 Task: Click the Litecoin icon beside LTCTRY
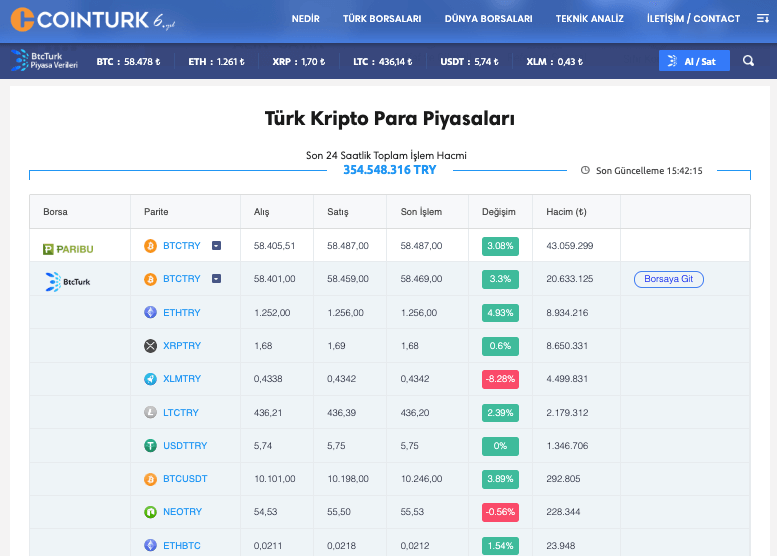[151, 412]
